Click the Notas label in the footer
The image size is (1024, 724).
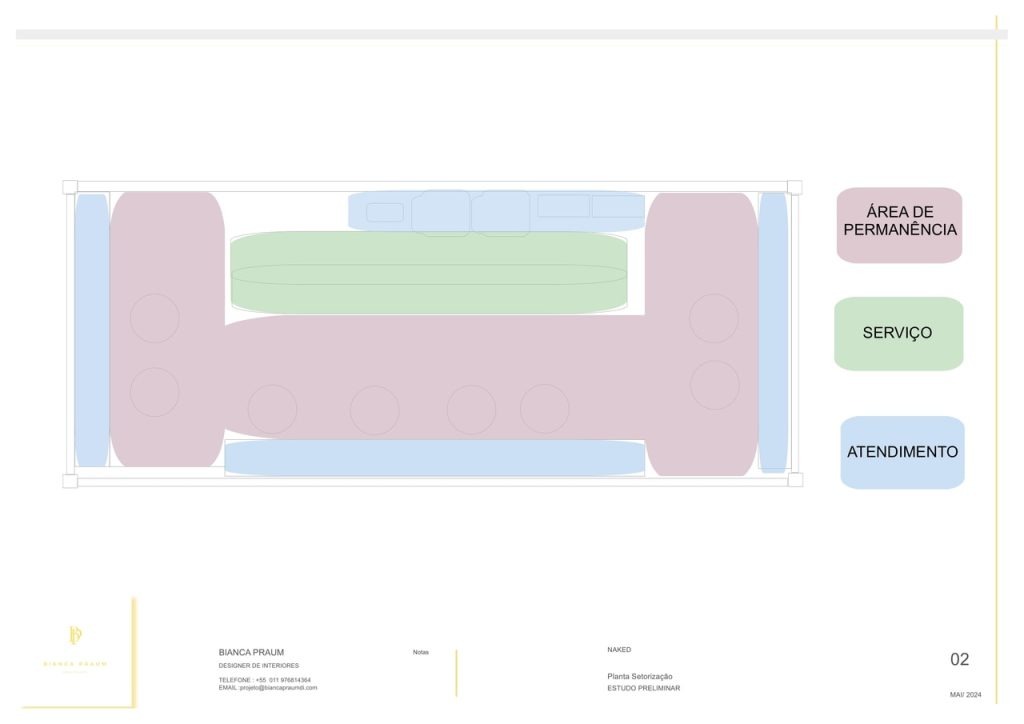pos(421,652)
